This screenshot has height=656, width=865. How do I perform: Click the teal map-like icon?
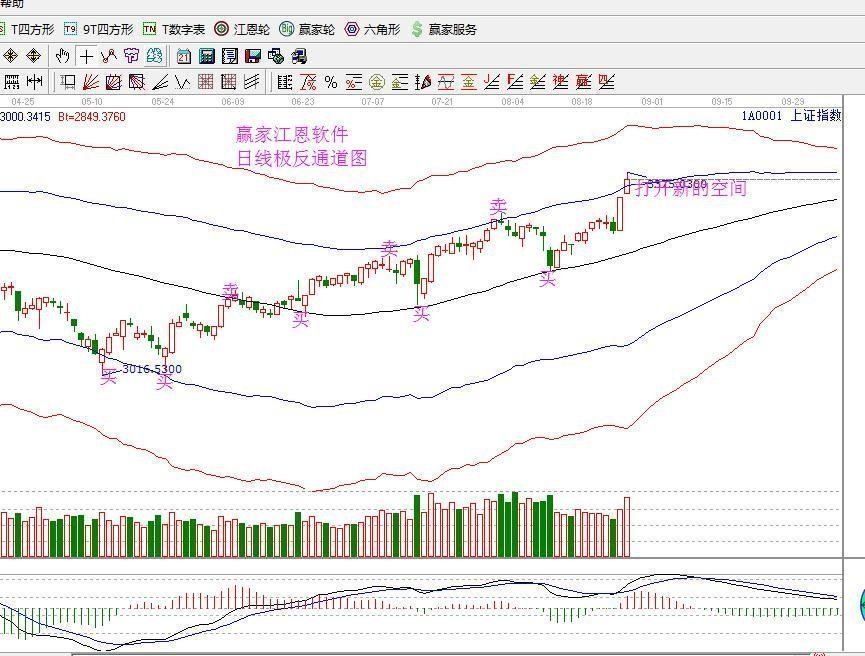pos(154,56)
